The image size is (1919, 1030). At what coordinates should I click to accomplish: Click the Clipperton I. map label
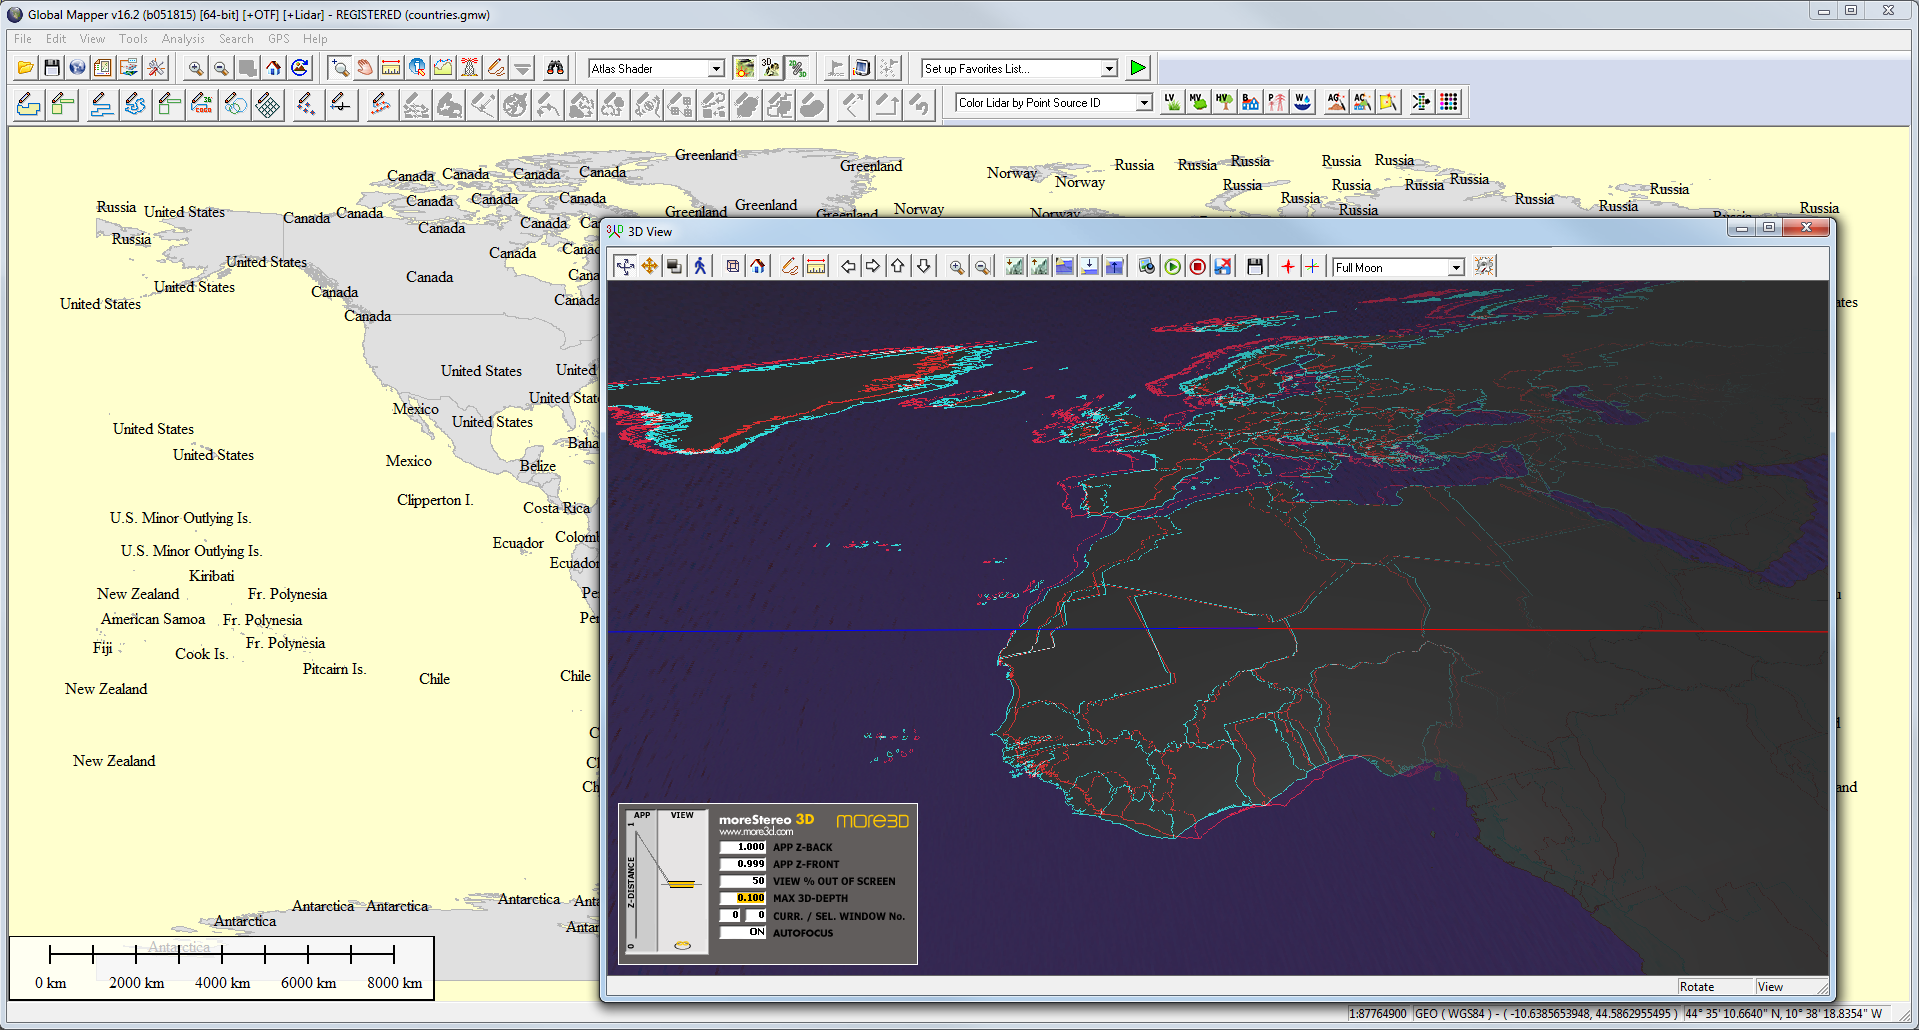(435, 500)
